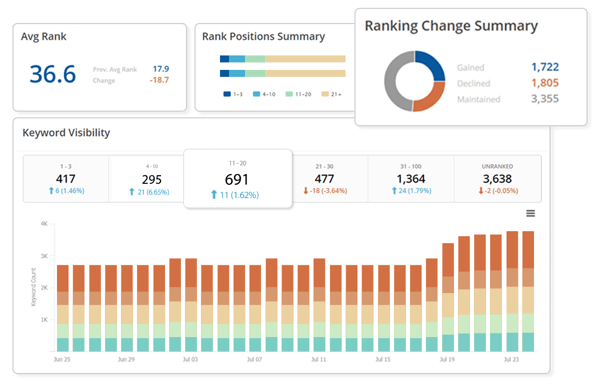Click the Gained value 1,722

[x=545, y=67]
